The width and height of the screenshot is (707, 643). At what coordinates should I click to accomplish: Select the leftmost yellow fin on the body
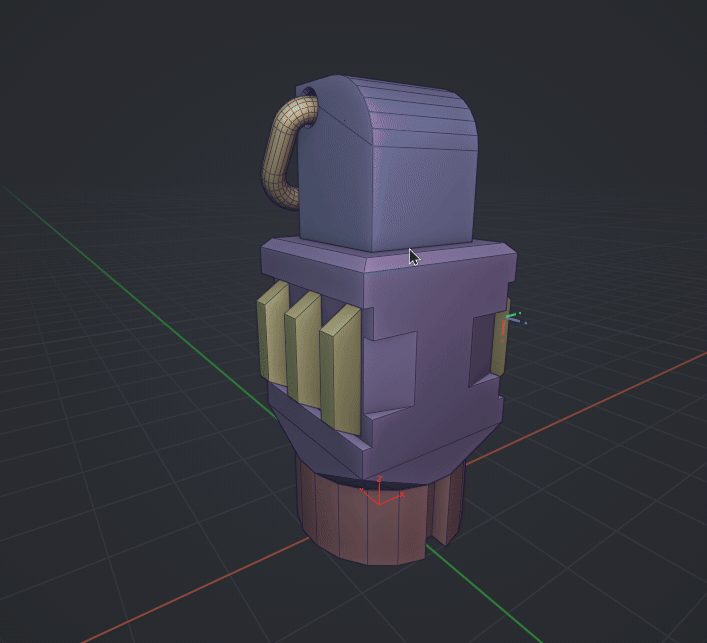270,335
